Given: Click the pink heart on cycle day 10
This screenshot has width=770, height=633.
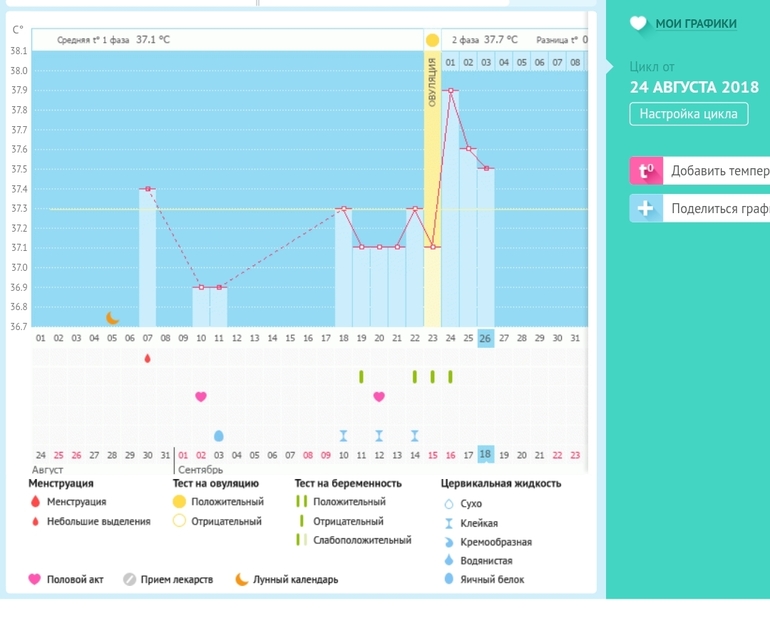Looking at the screenshot, I should 201,397.
